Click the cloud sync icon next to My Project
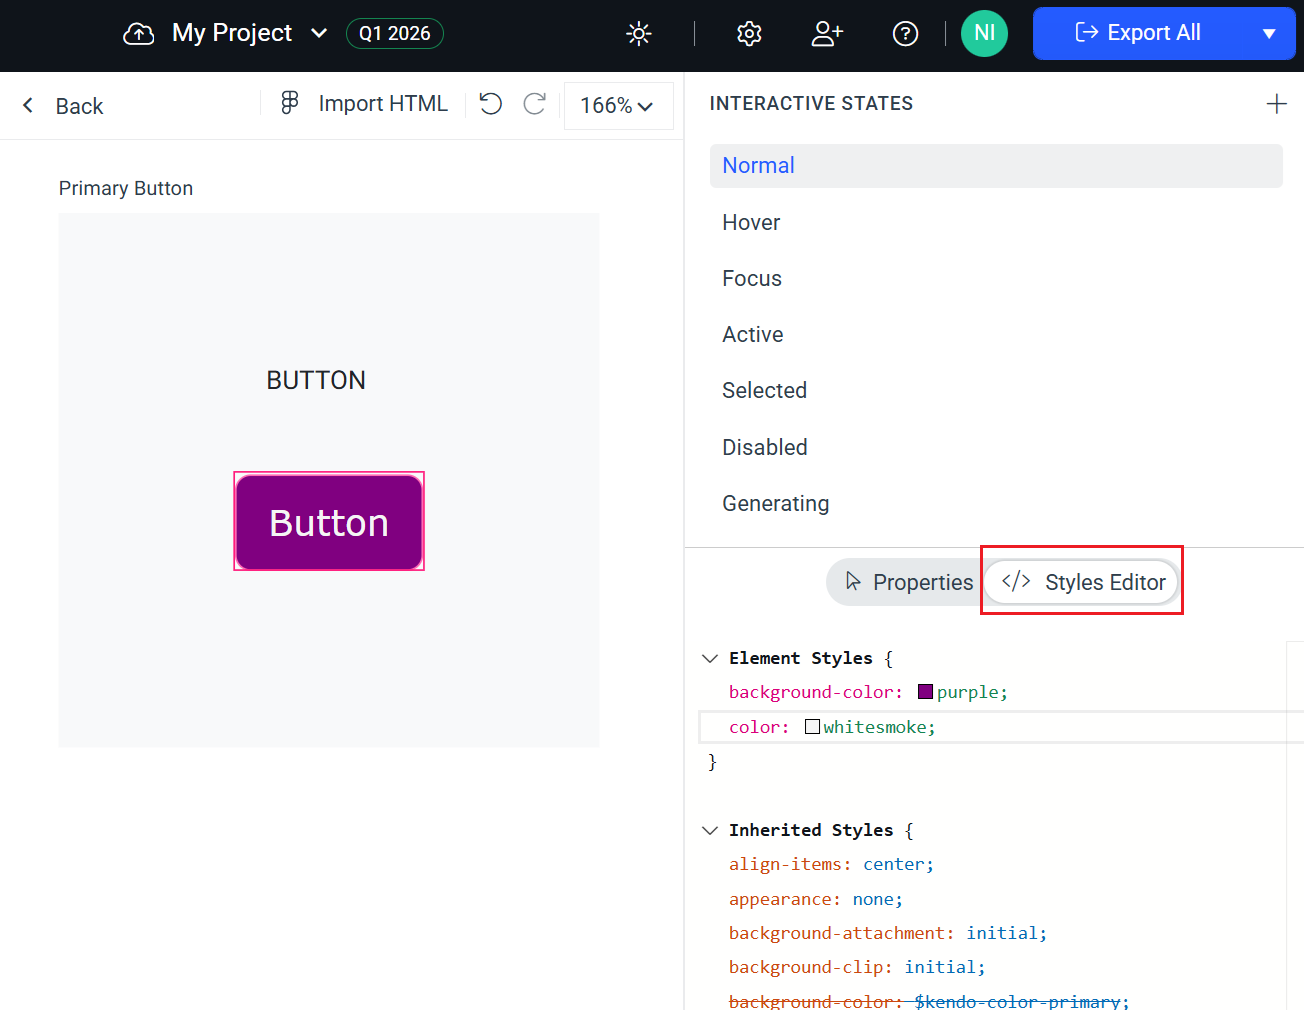Screen dimensions: 1304x1010 (138, 33)
